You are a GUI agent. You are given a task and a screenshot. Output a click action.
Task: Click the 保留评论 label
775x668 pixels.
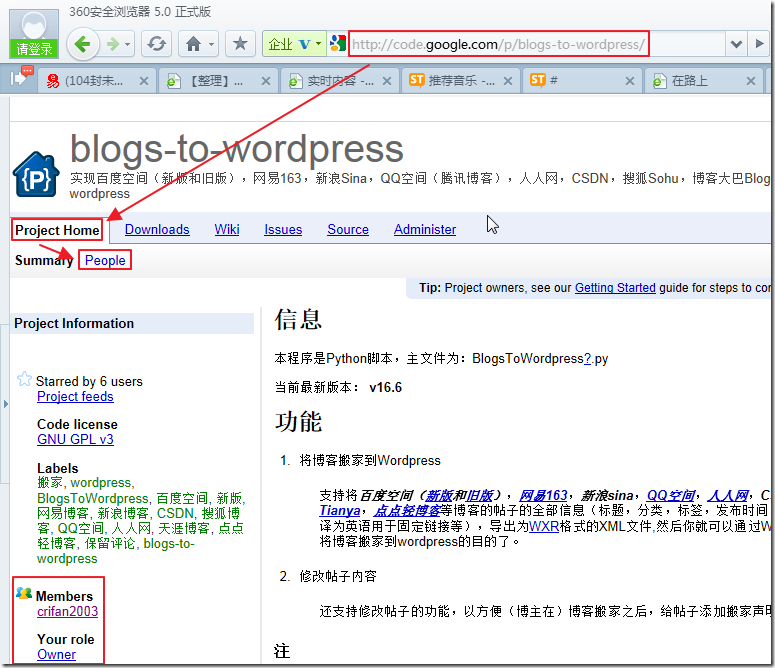click(x=110, y=543)
